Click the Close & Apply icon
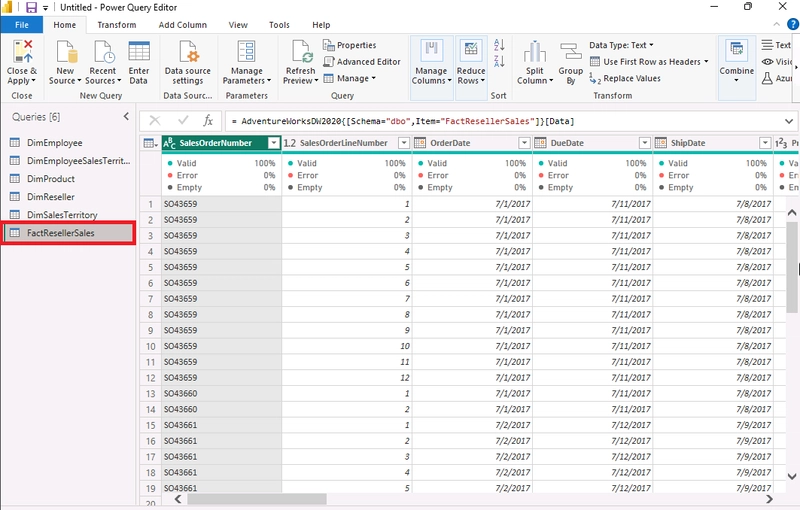The width and height of the screenshot is (800, 510). [x=22, y=52]
